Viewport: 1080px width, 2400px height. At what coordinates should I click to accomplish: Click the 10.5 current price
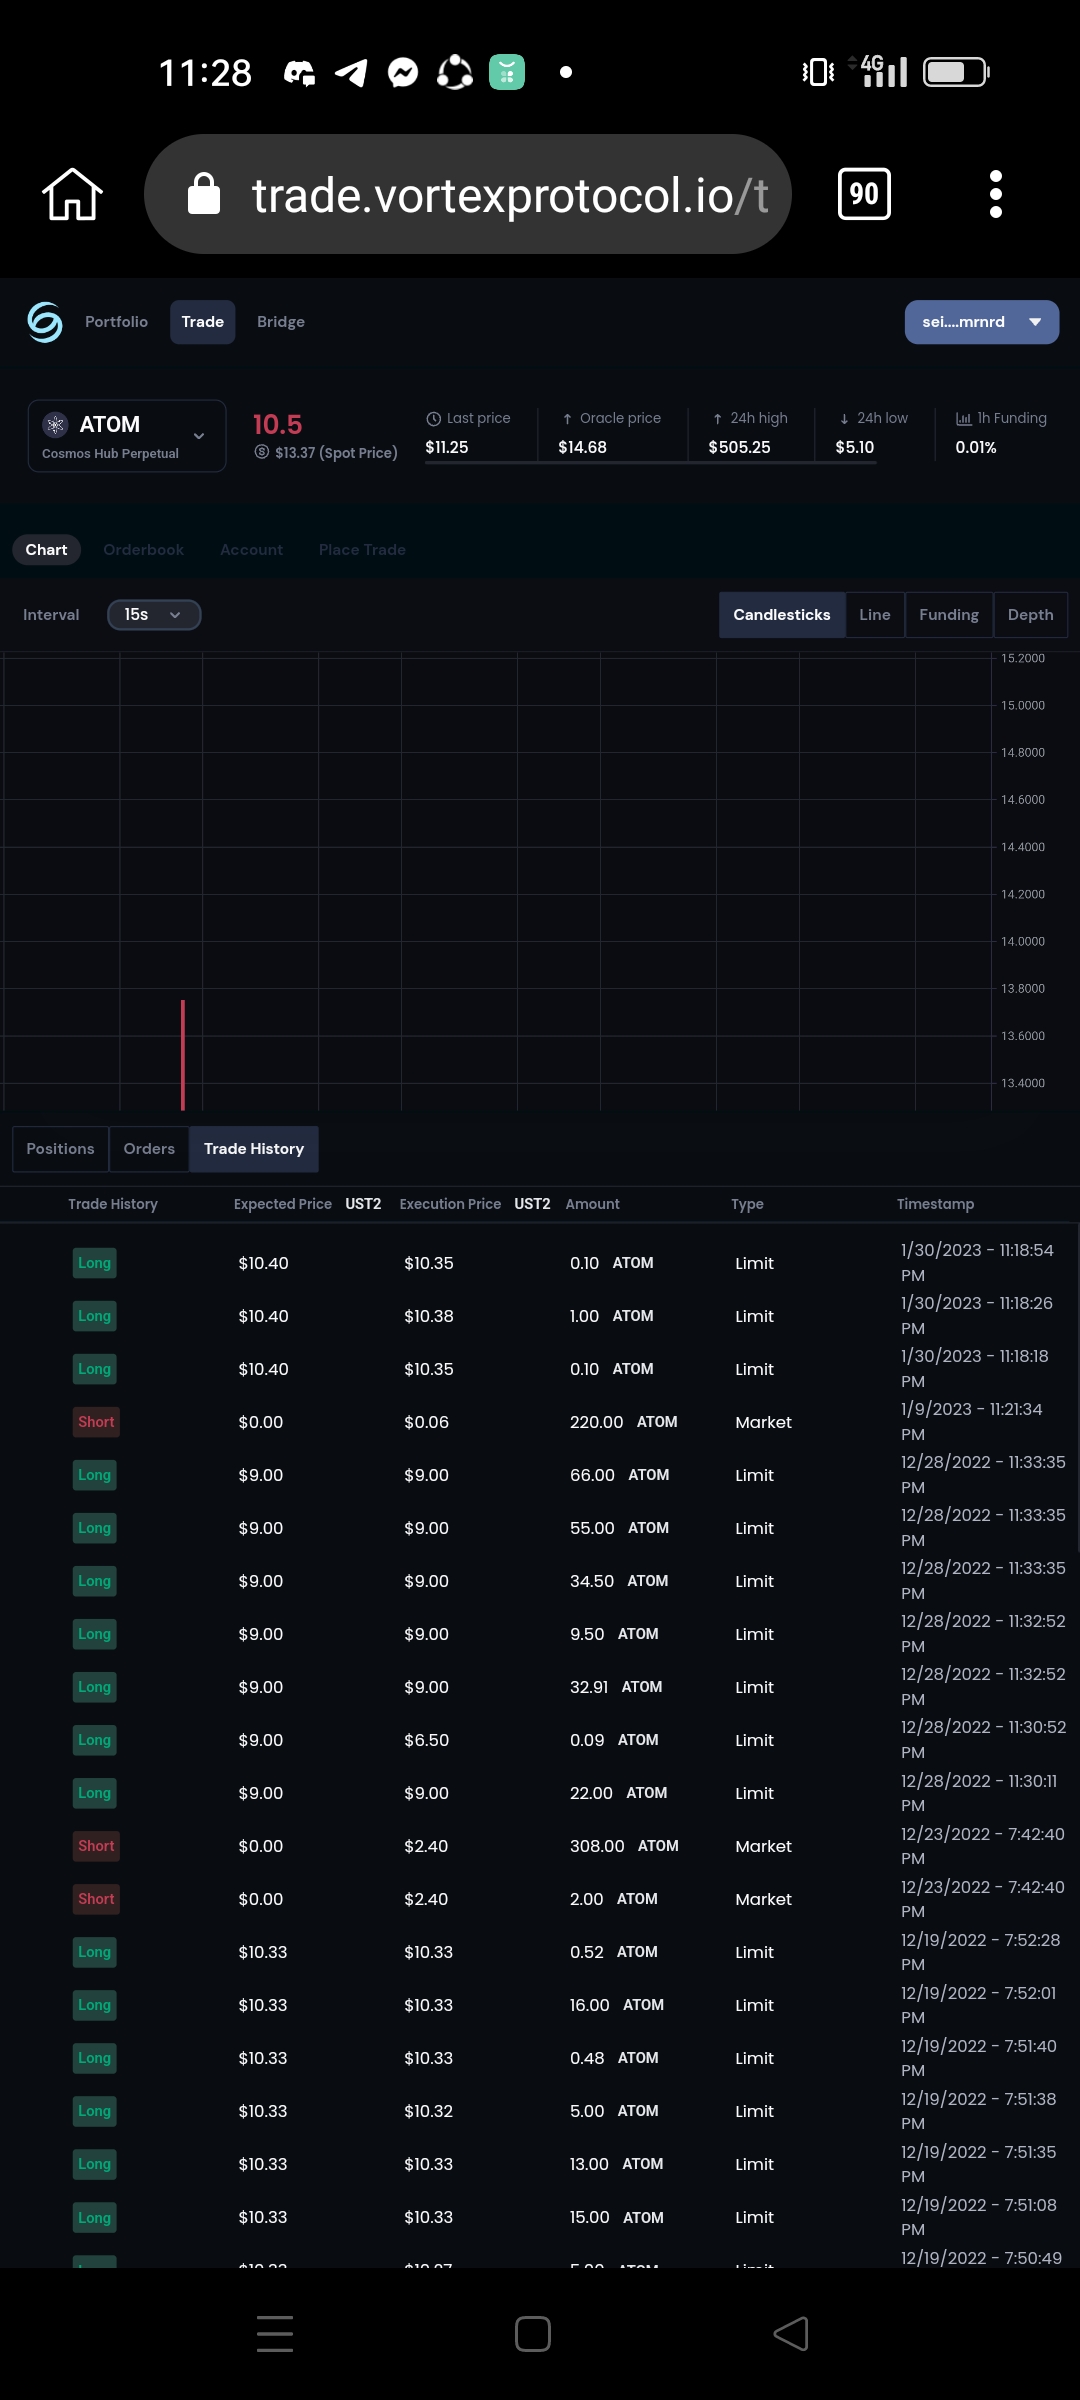click(x=277, y=424)
